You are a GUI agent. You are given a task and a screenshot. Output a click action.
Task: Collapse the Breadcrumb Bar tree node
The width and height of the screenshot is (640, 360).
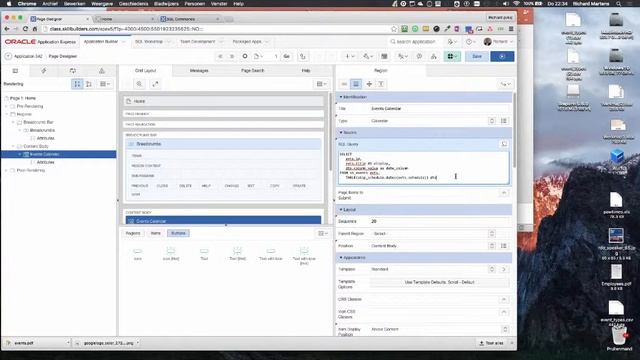click(x=13, y=122)
